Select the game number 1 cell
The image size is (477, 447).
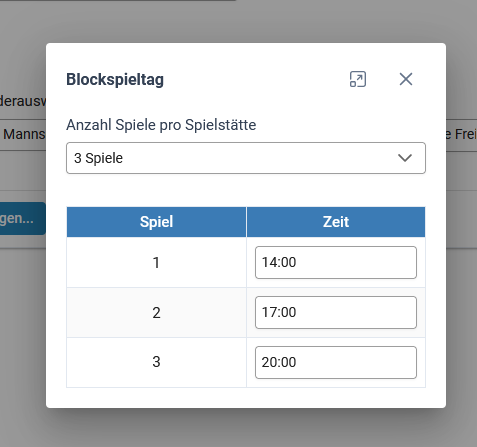pyautogui.click(x=156, y=263)
